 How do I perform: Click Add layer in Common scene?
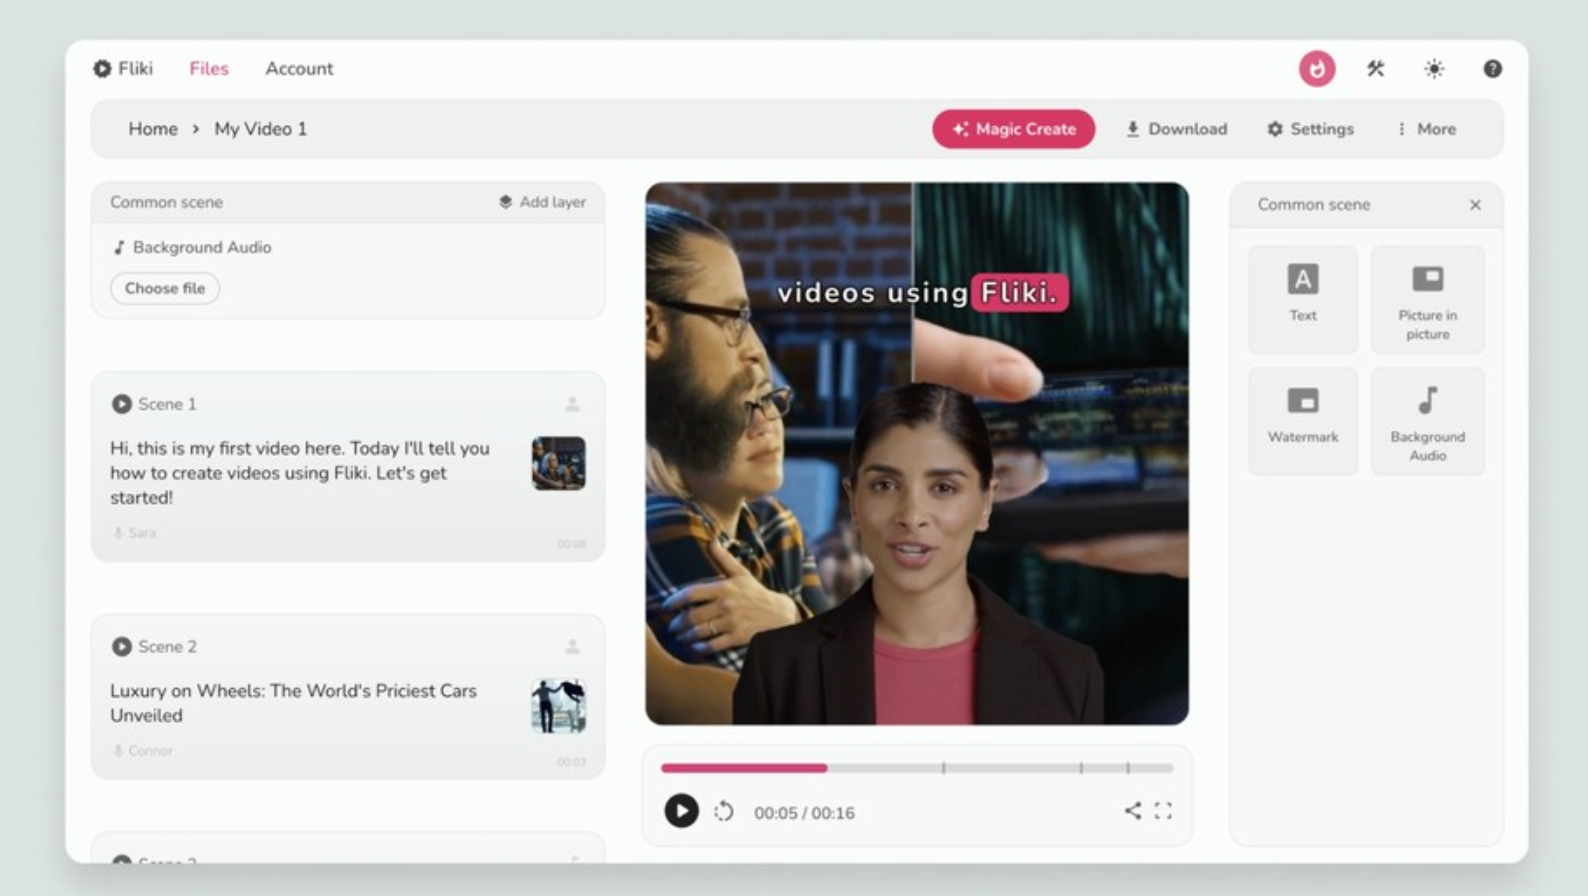click(x=542, y=202)
